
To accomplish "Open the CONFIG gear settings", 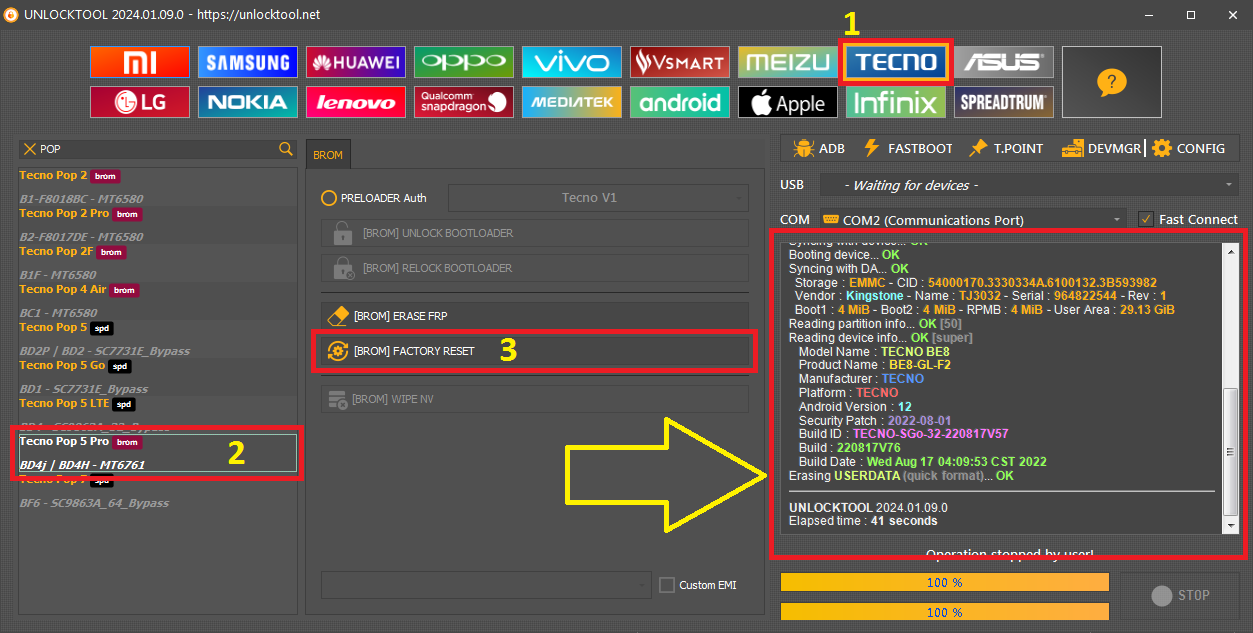I will point(1188,148).
